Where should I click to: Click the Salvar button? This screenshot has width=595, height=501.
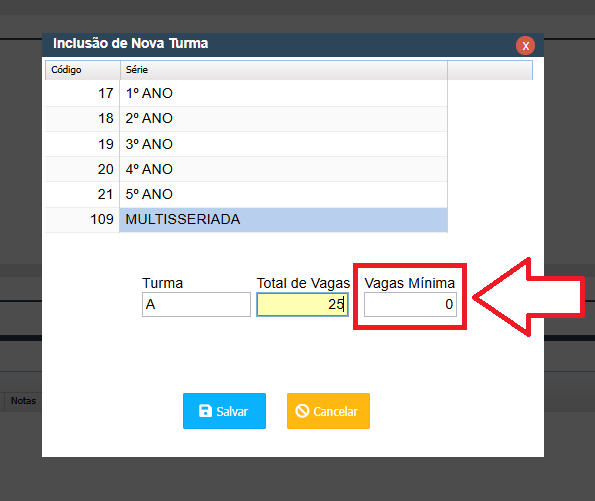(x=224, y=411)
